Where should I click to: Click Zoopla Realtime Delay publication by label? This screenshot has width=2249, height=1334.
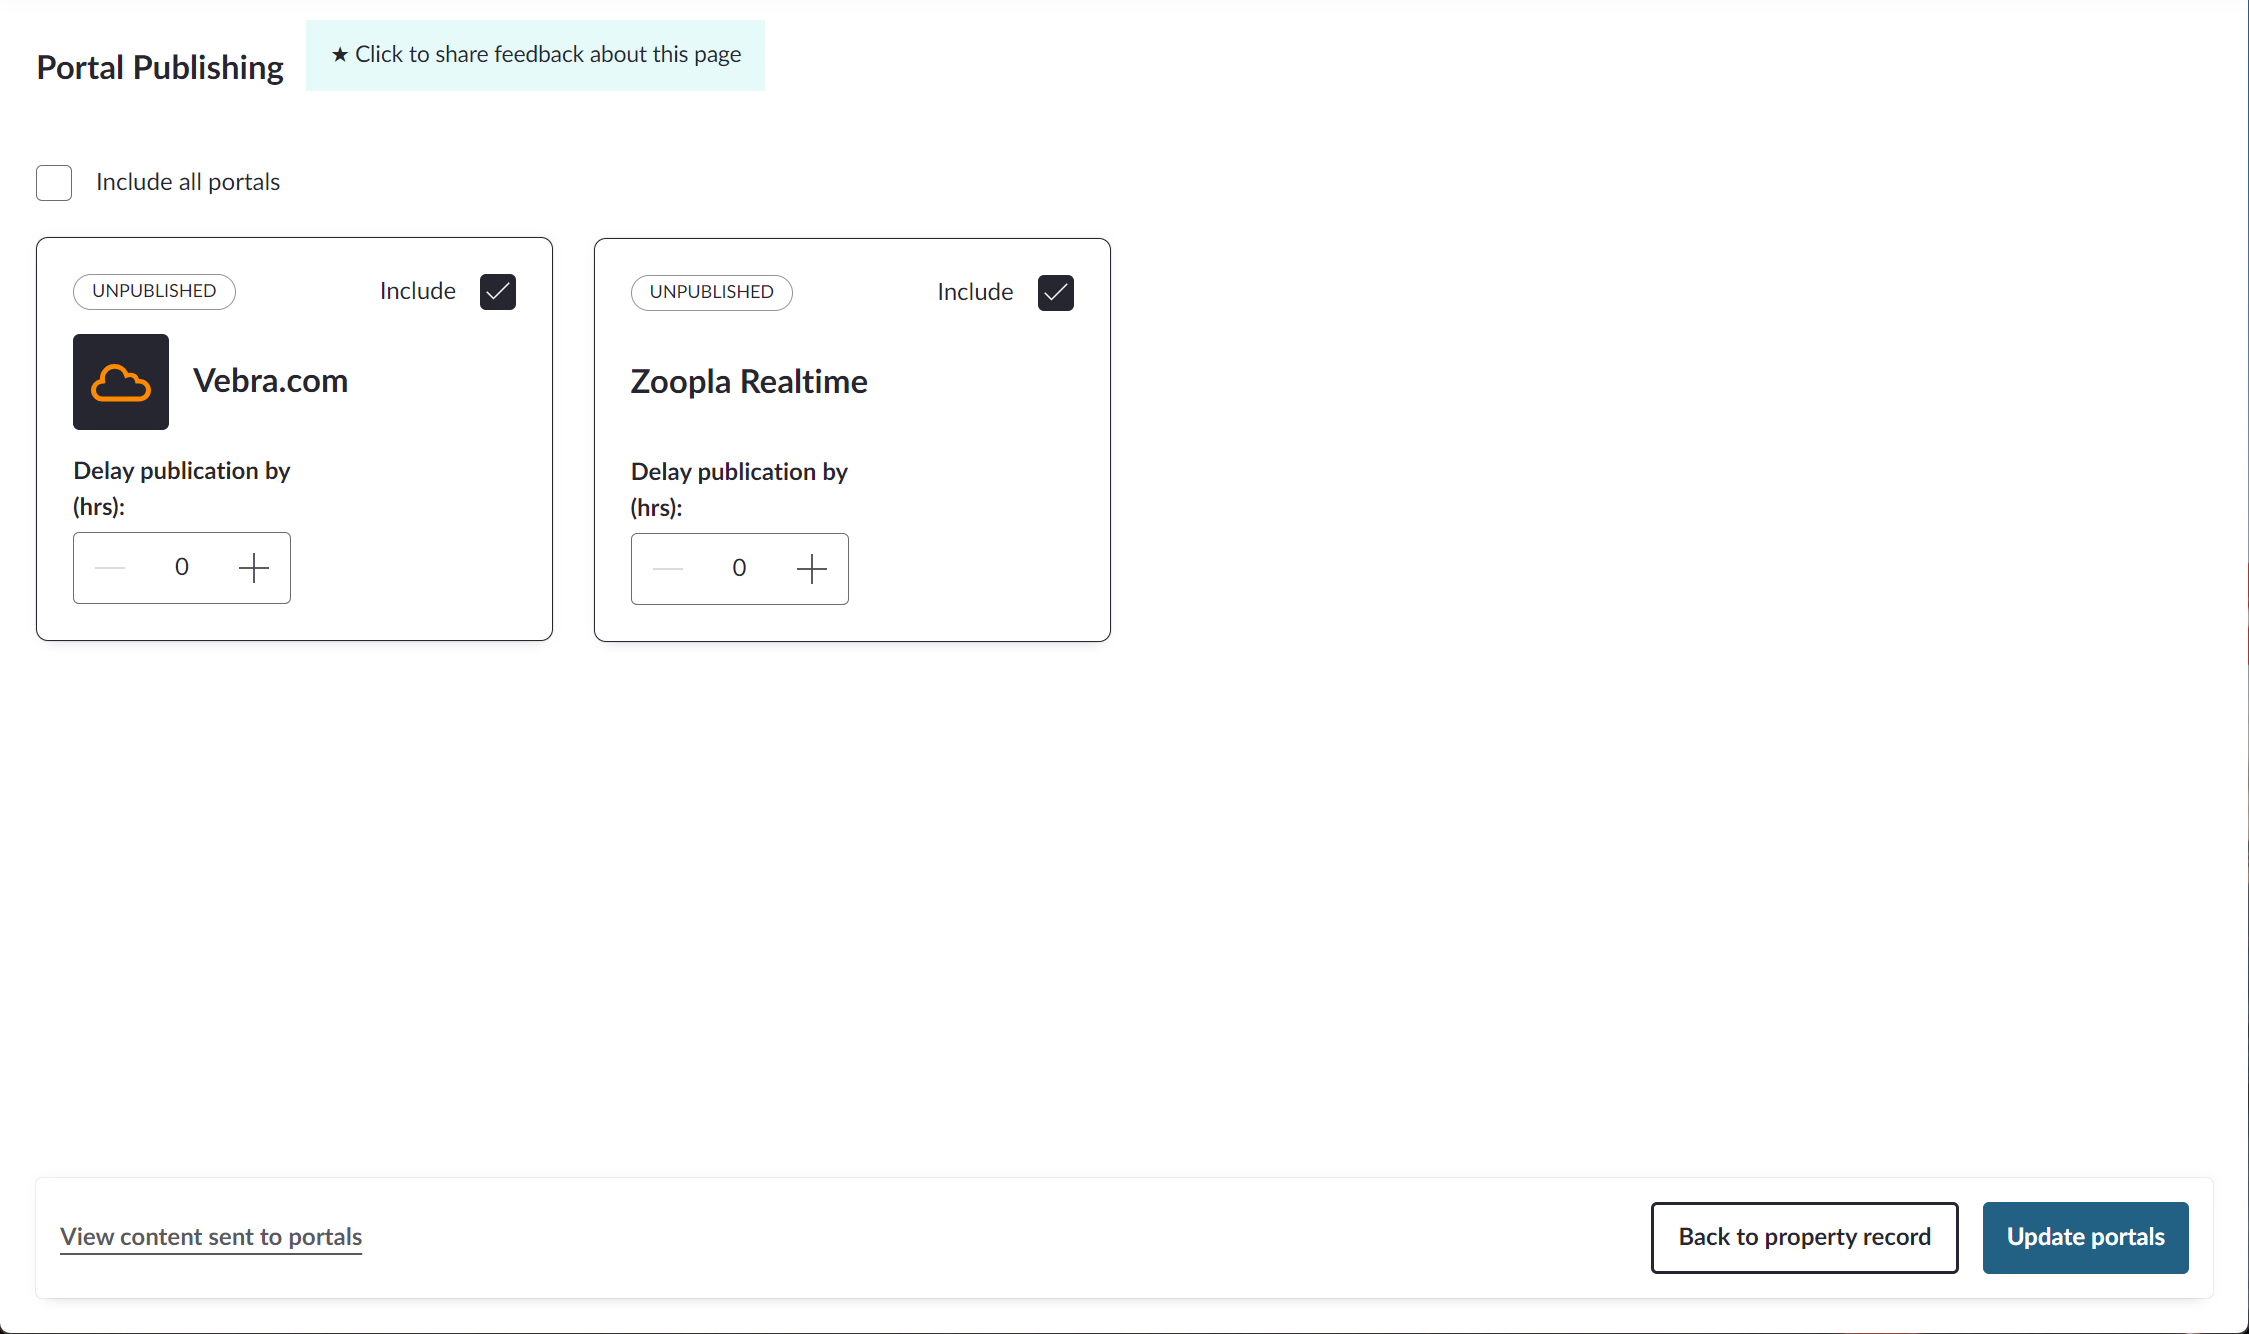point(739,490)
